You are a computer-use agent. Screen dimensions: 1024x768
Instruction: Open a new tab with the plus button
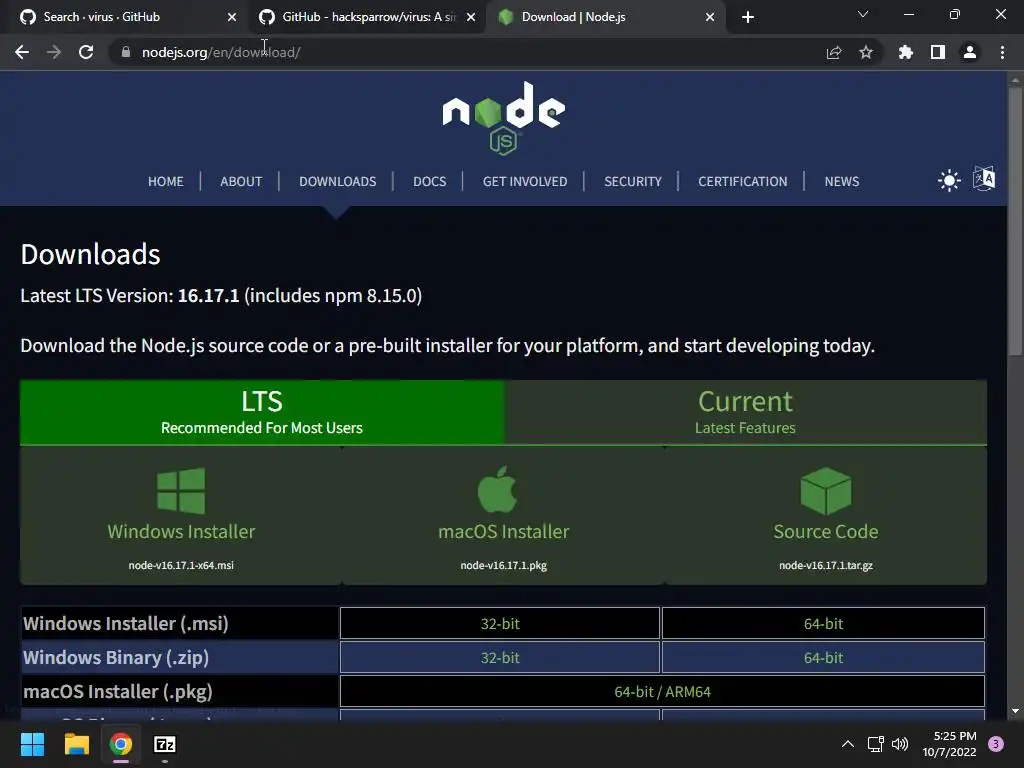tap(748, 17)
